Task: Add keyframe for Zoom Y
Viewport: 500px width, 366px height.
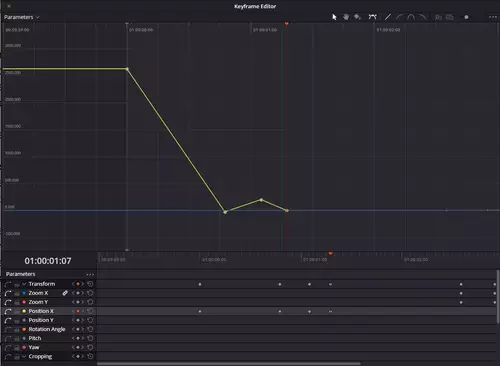Action: point(78,302)
